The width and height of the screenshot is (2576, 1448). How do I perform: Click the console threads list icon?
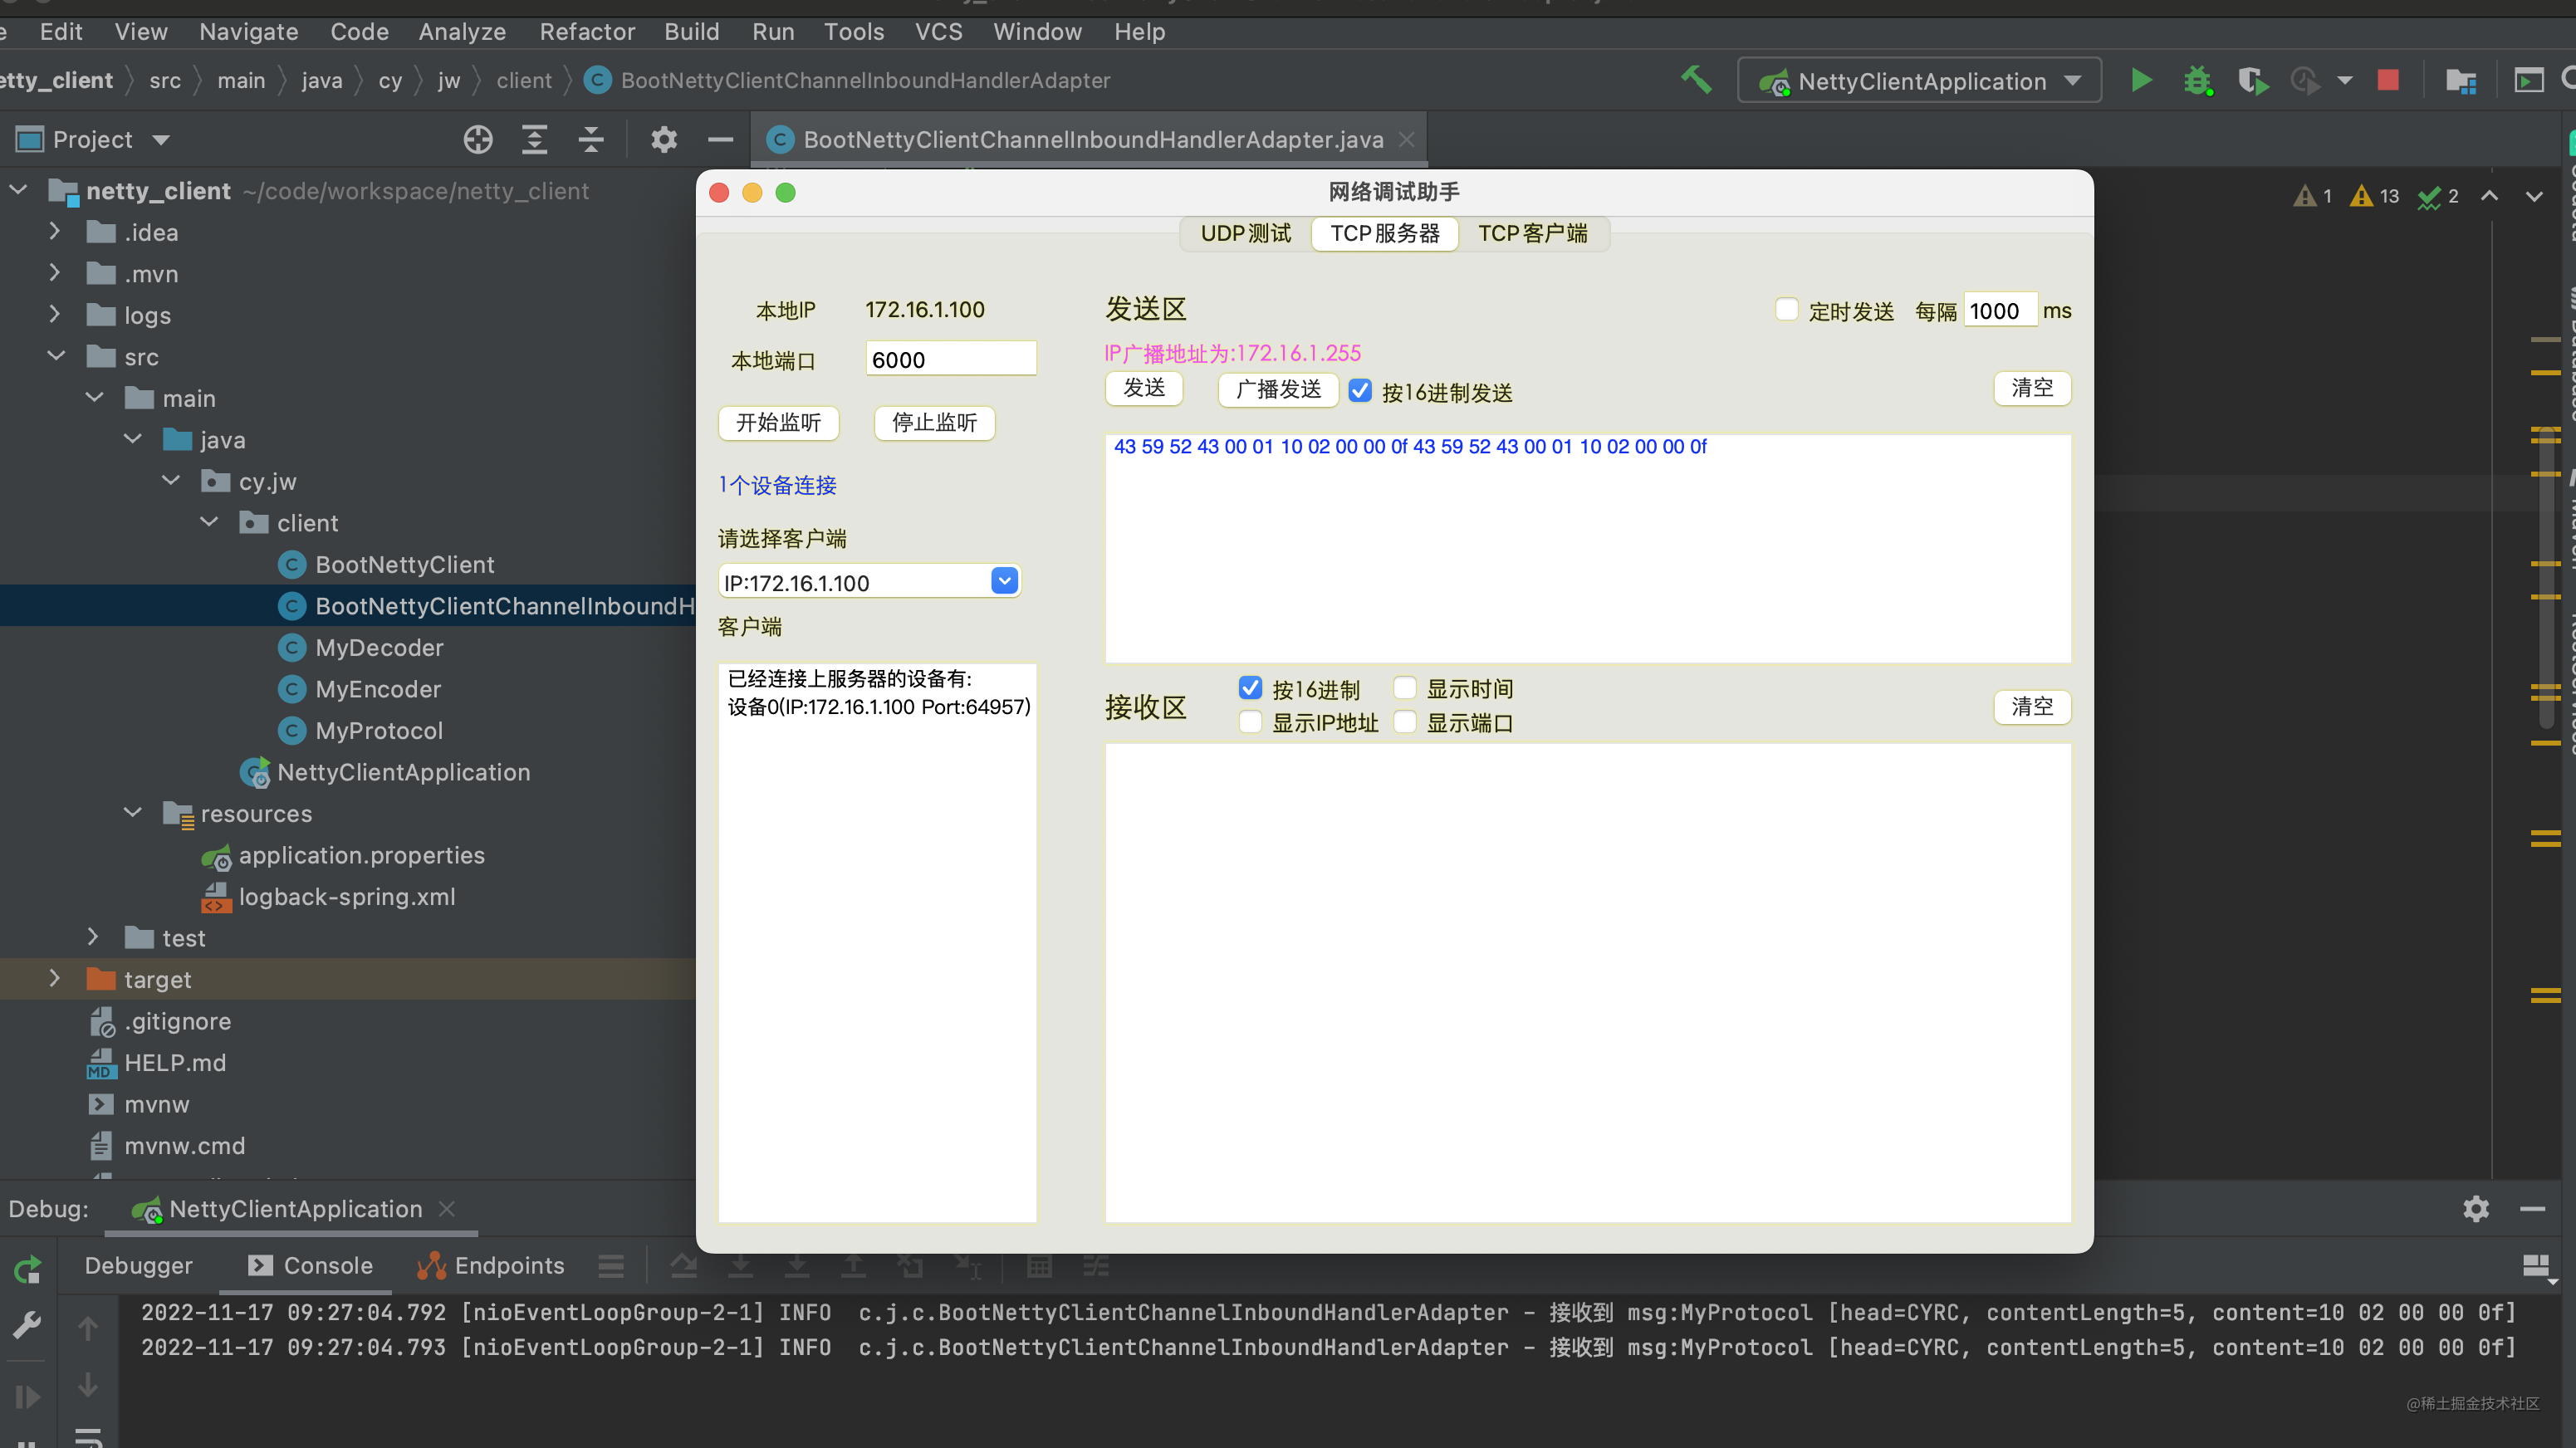611,1266
